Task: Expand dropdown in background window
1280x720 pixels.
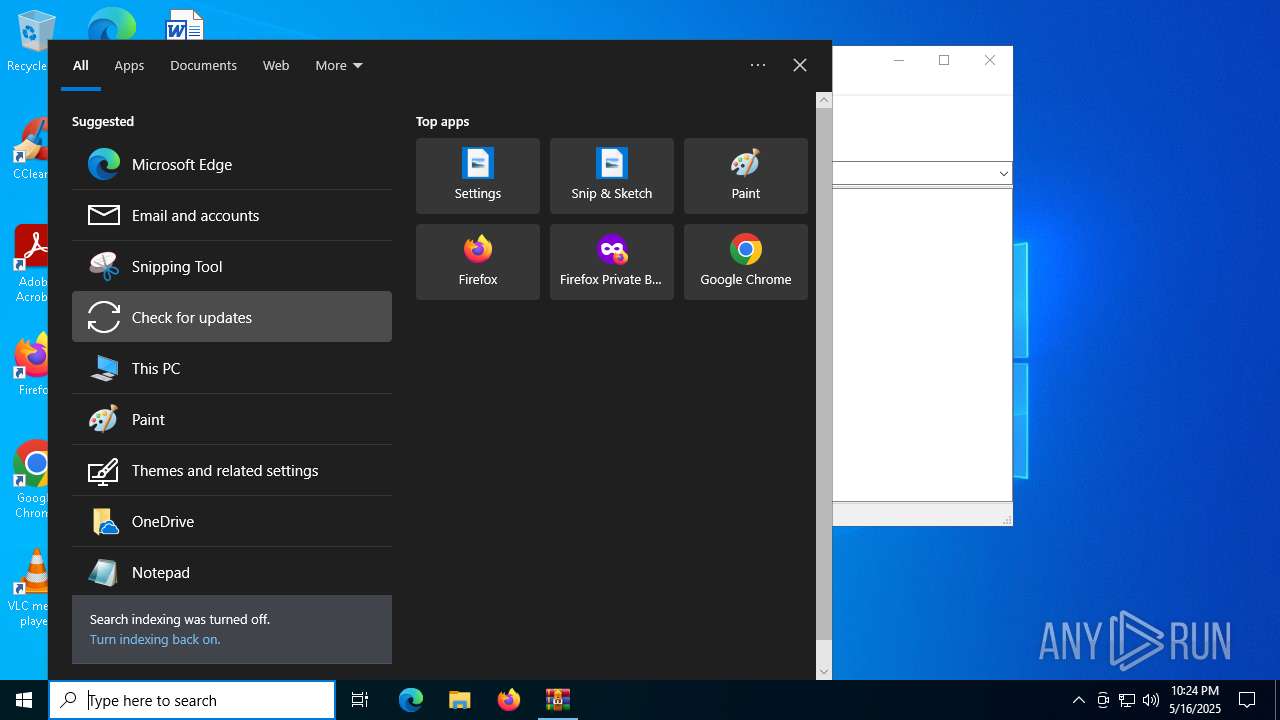Action: [x=1003, y=174]
